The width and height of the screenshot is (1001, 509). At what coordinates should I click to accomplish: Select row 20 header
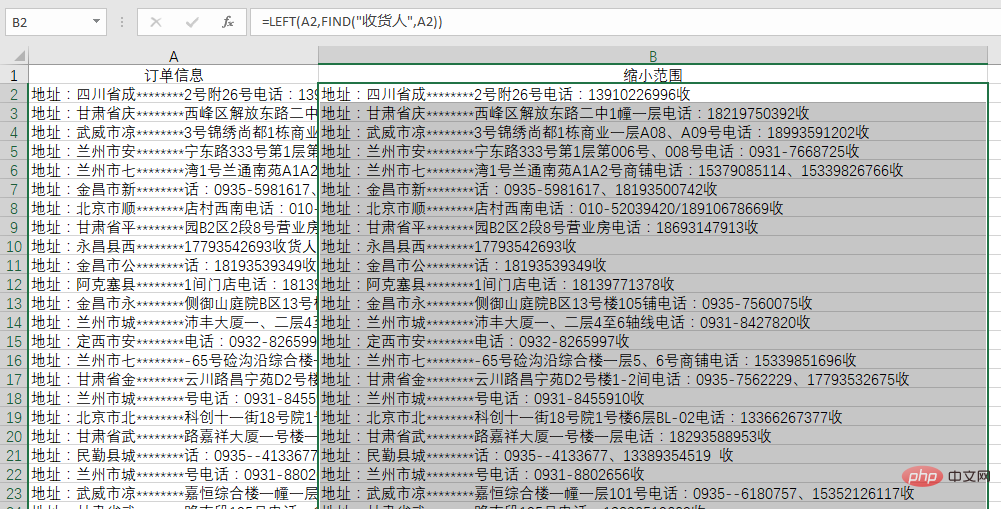coord(14,436)
